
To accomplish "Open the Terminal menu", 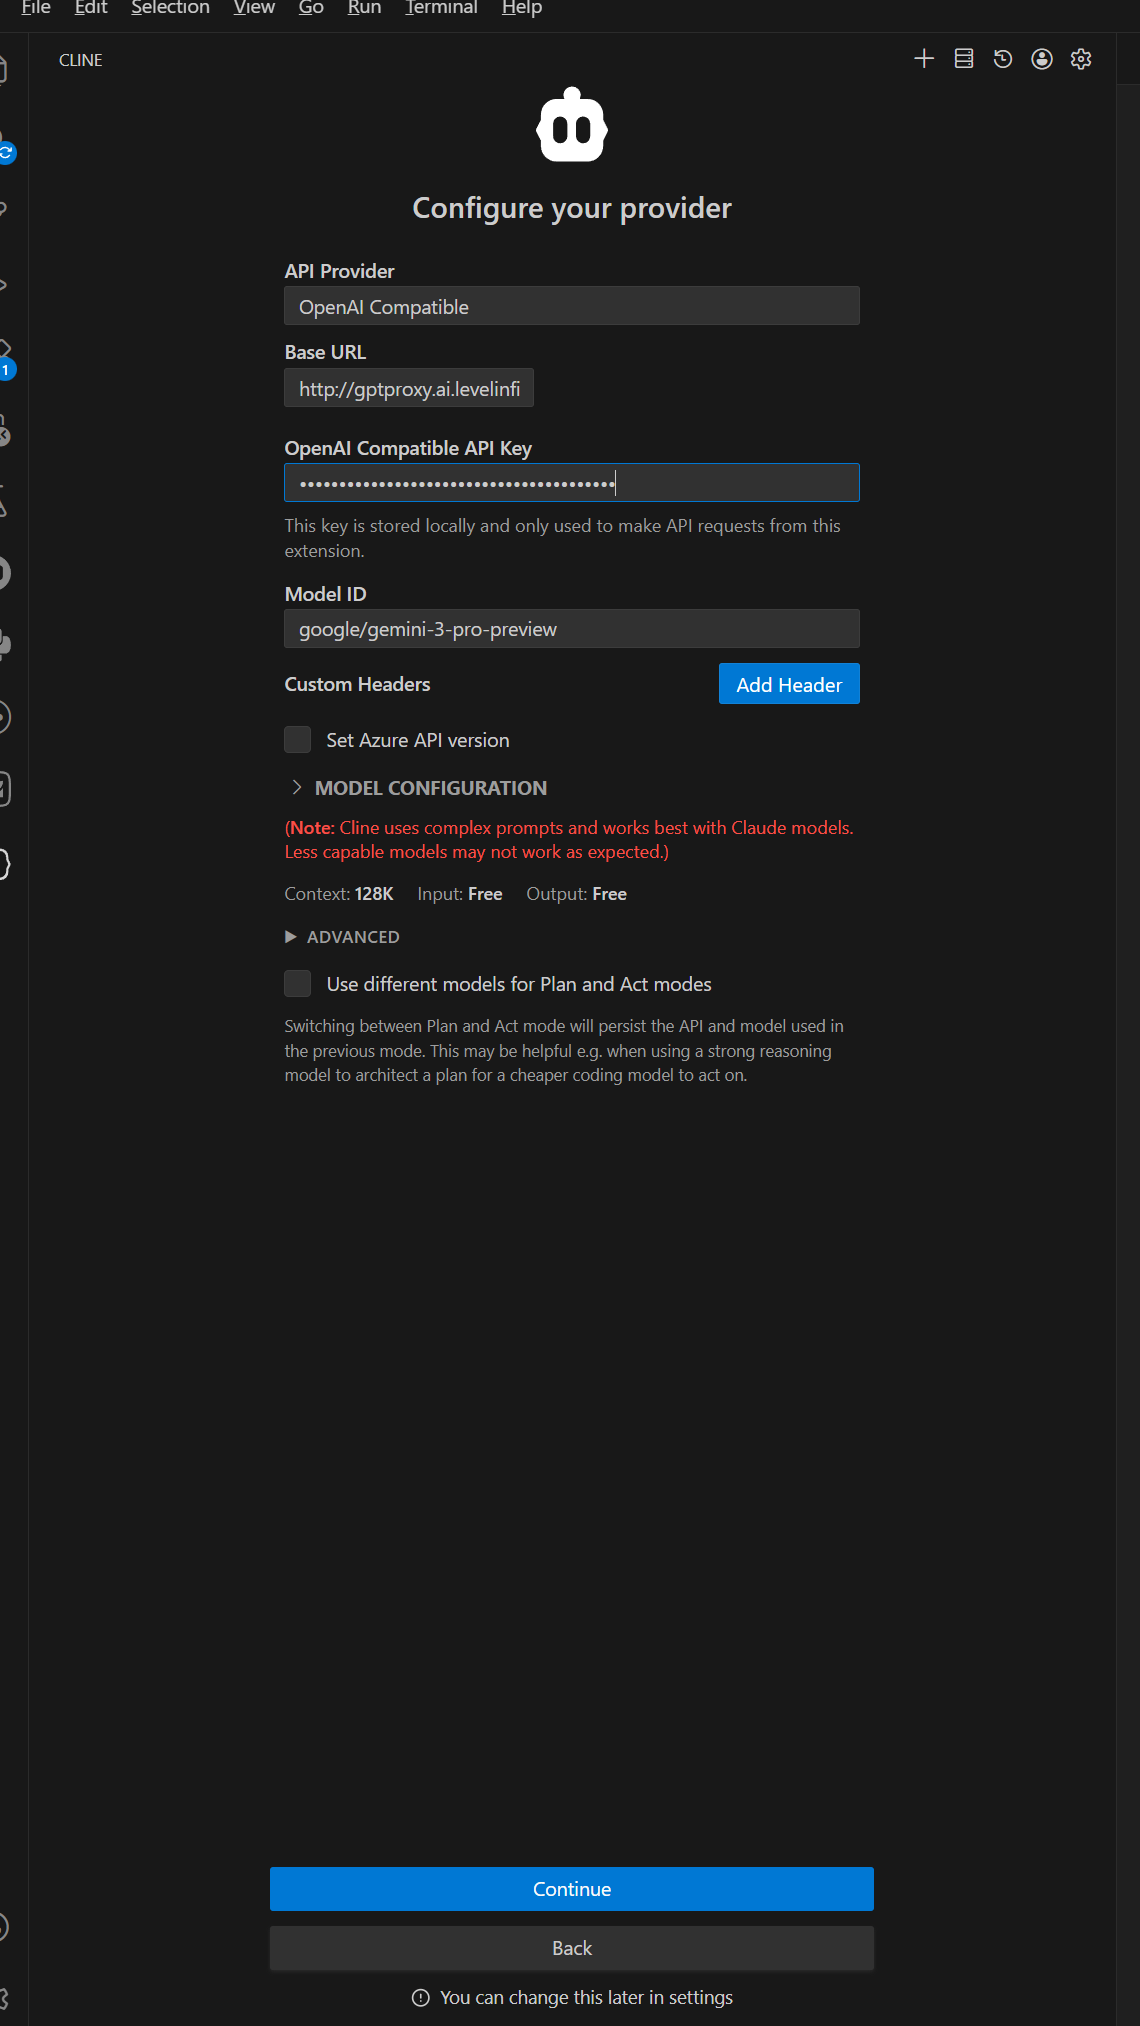I will pos(441,9).
